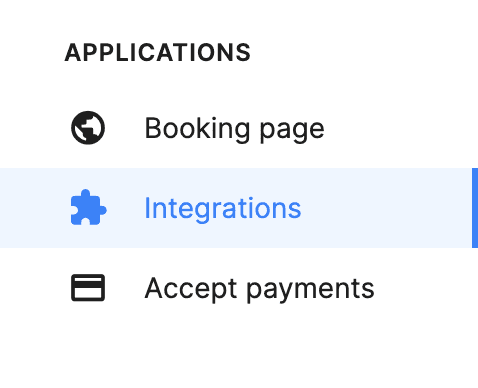This screenshot has height=388, width=478.
Task: Go to Accept payments
Action: 239,288
